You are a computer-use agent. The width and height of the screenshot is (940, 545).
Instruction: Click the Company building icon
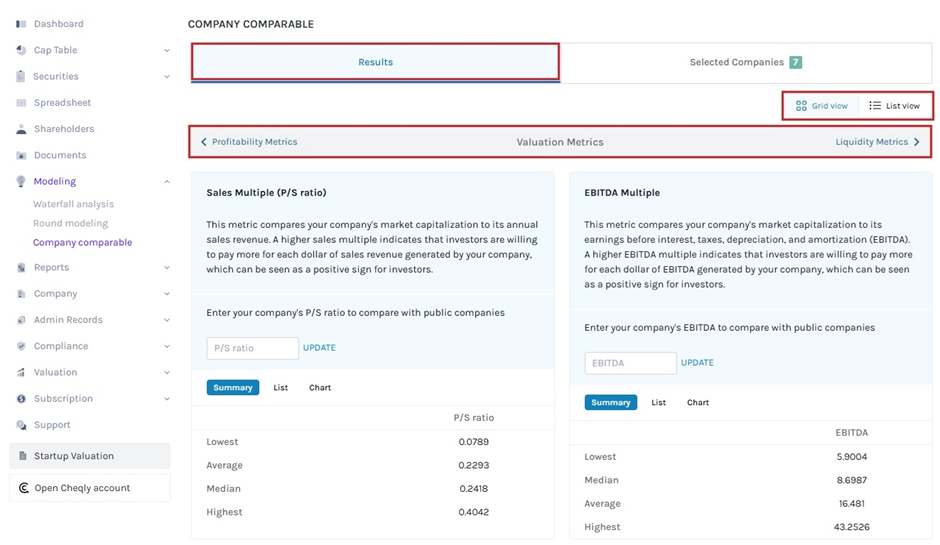click(21, 294)
